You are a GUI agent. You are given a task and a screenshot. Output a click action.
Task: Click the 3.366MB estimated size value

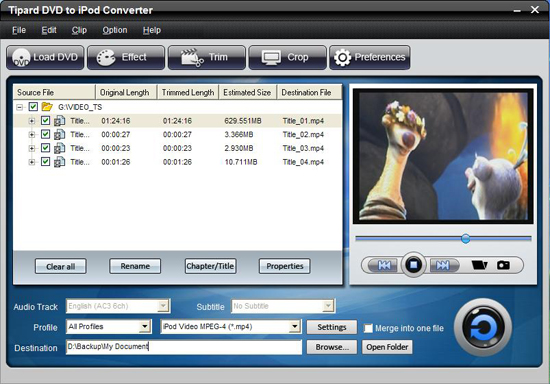(x=239, y=135)
